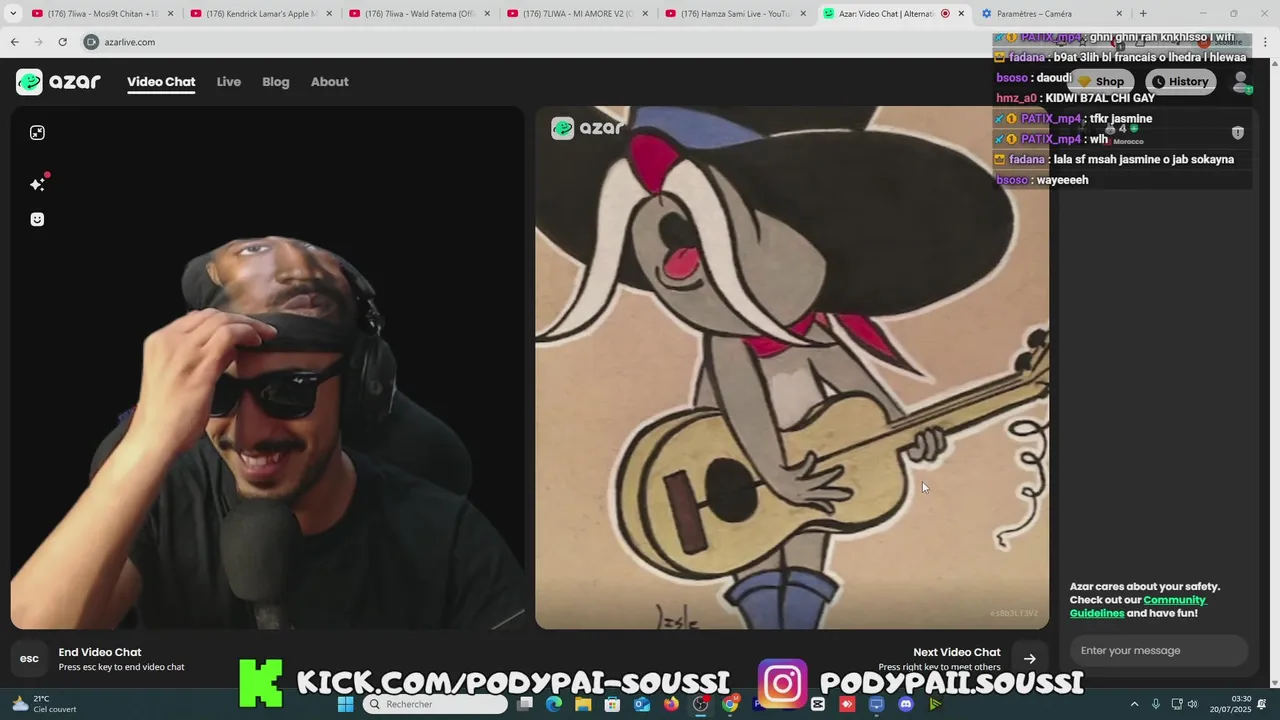Screen dimensions: 1280x720
Task: Click the Rechercher taskbar search box
Action: pos(436,704)
